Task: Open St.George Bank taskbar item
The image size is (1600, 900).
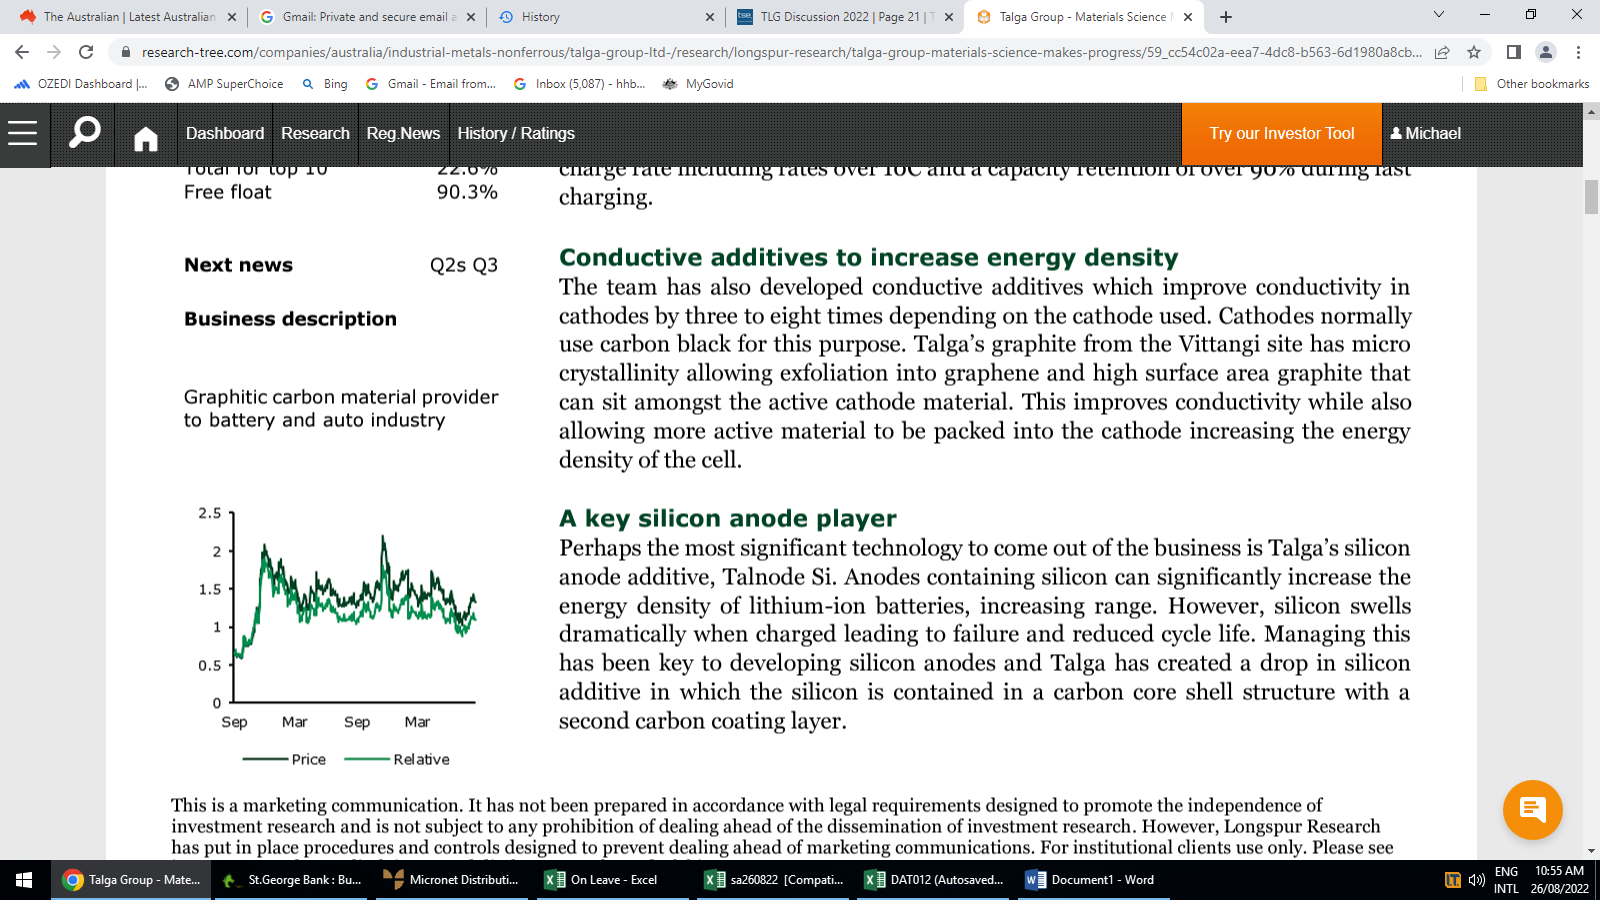Action: (x=291, y=880)
